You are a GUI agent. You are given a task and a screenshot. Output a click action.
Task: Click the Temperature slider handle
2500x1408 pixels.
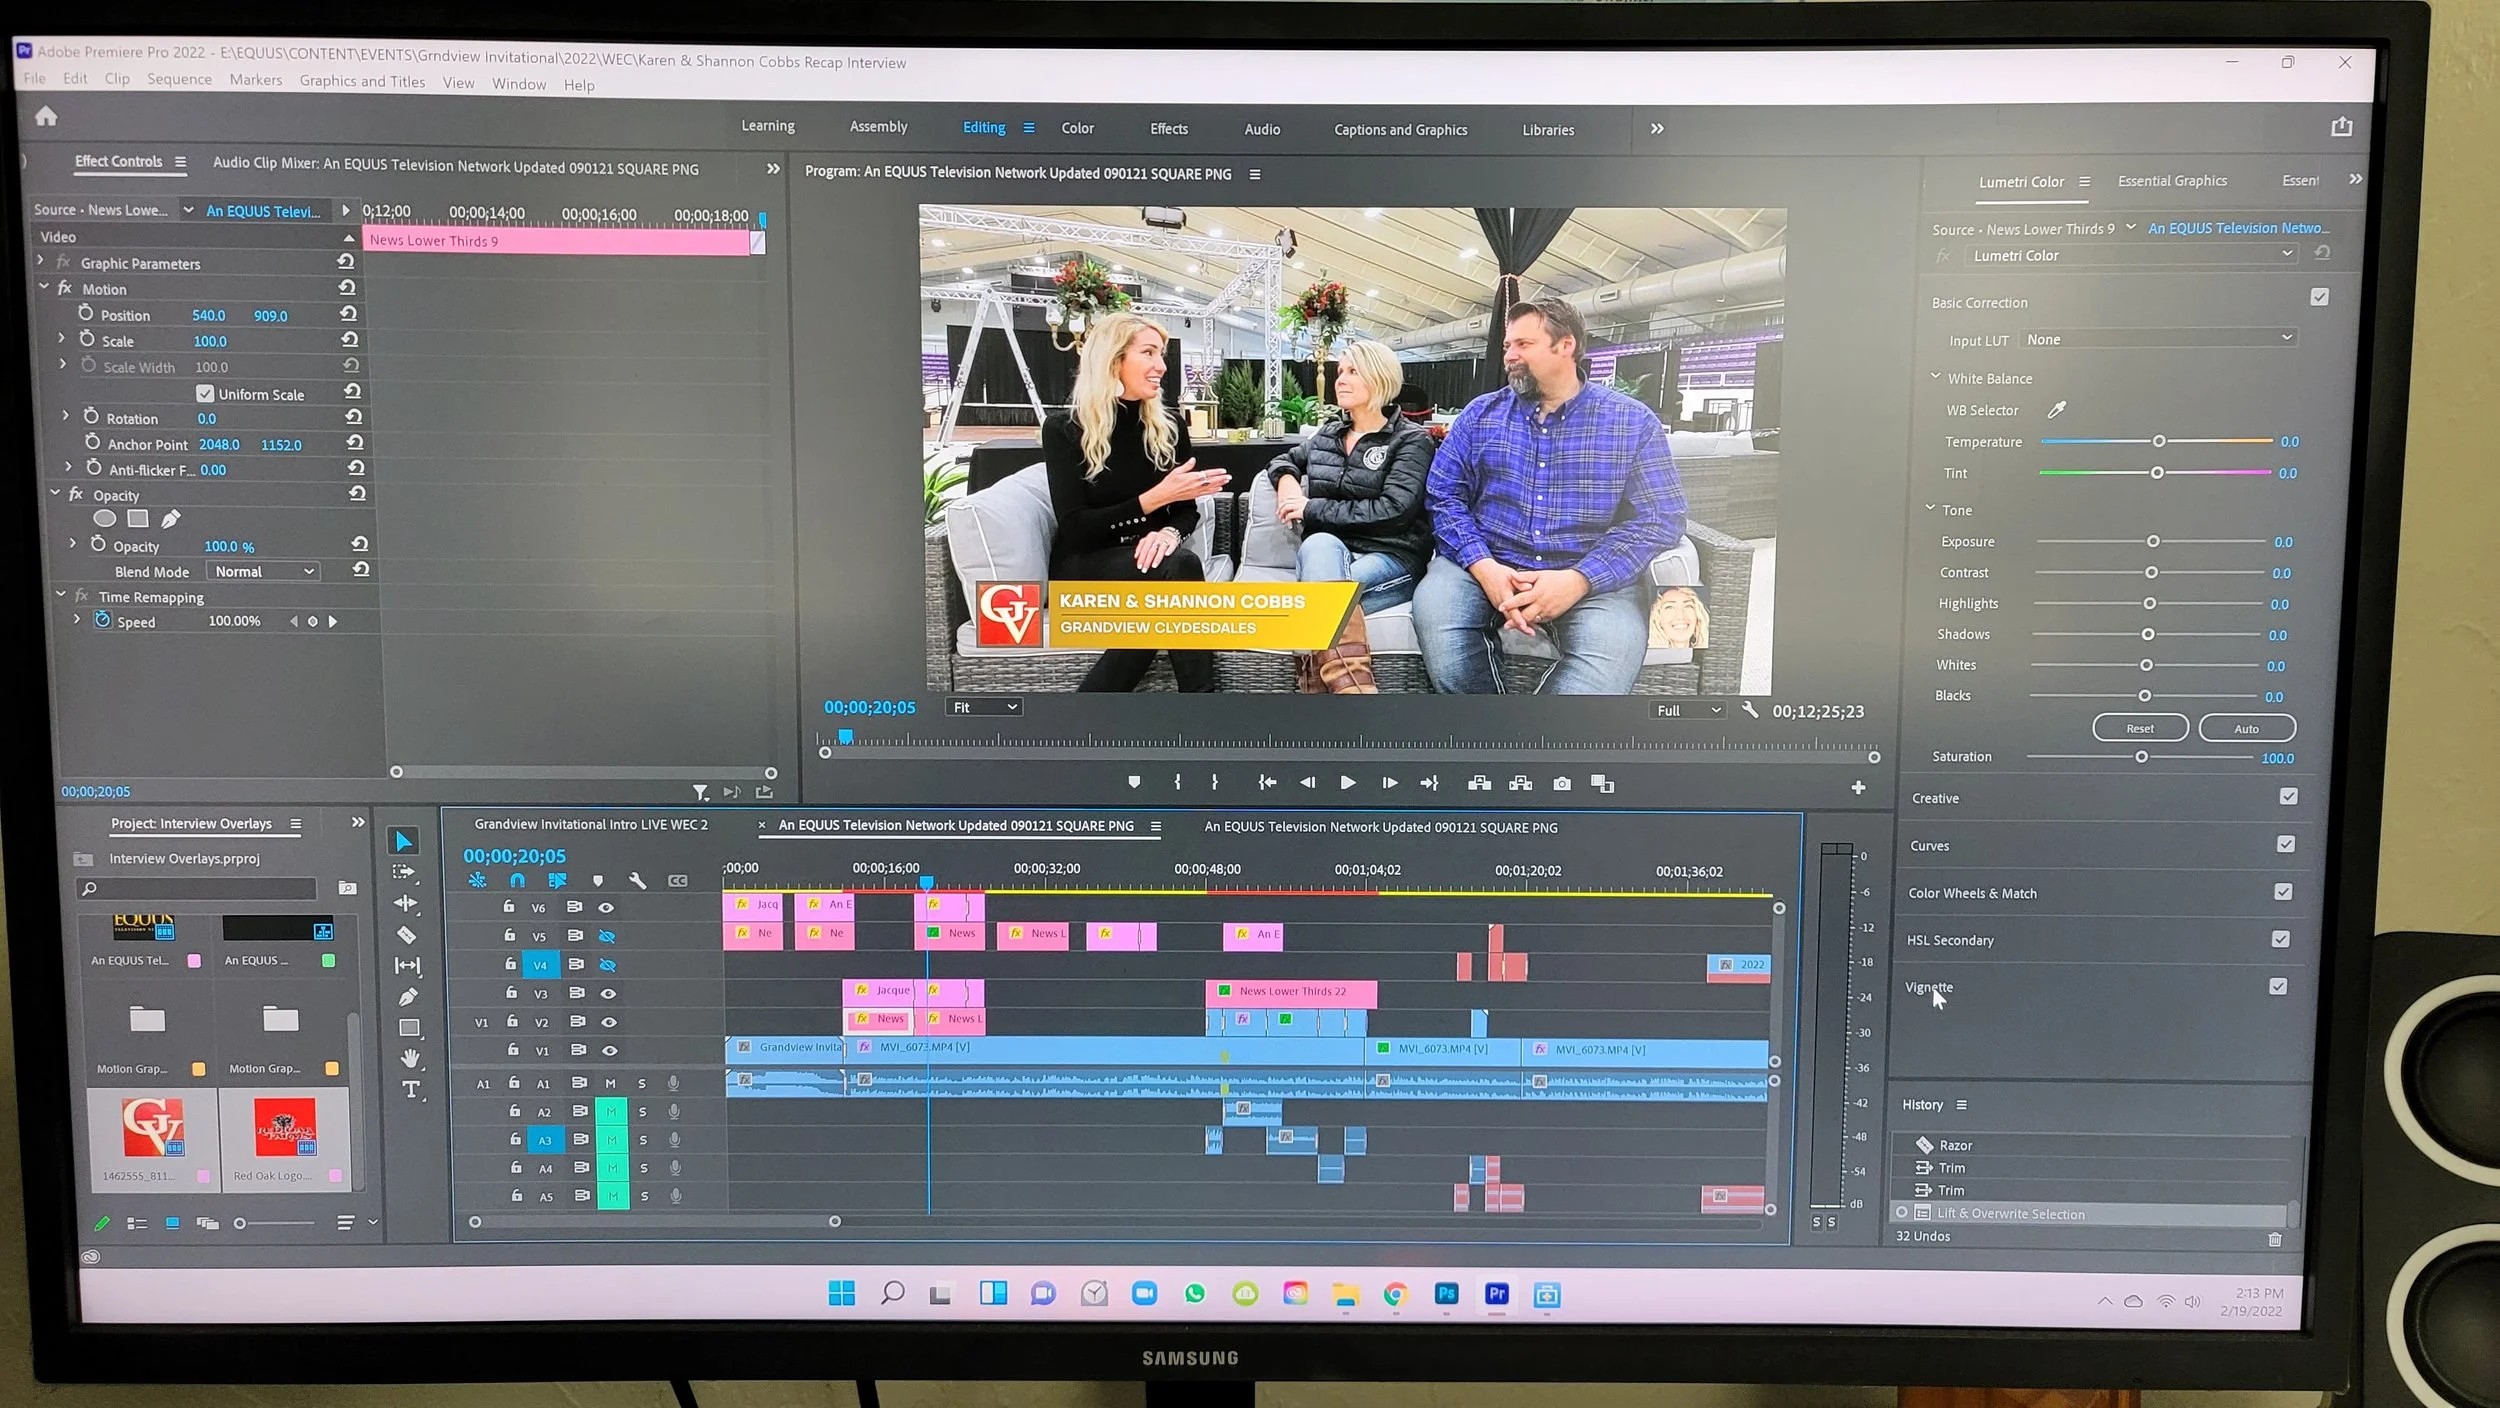(2159, 441)
